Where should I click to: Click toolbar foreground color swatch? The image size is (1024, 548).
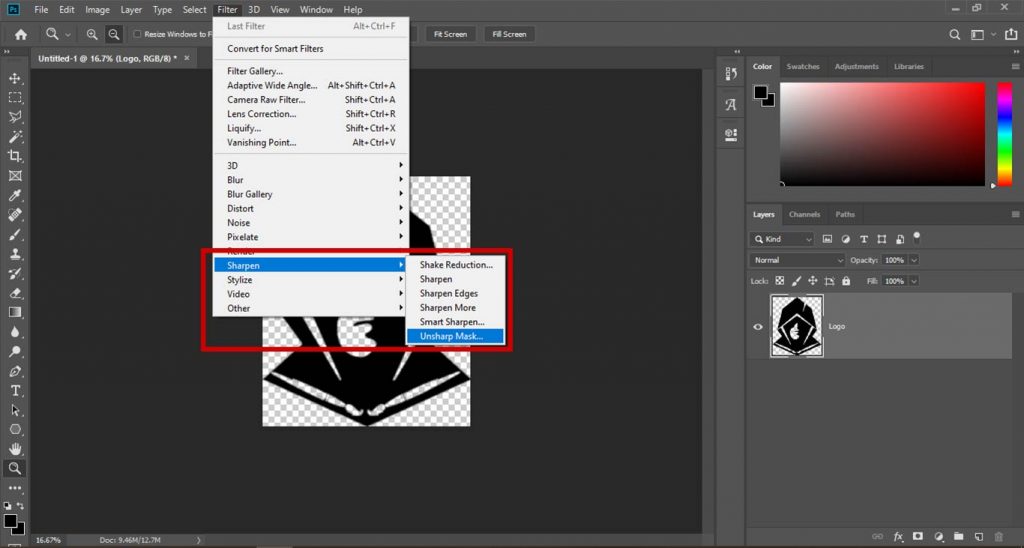pyautogui.click(x=10, y=521)
